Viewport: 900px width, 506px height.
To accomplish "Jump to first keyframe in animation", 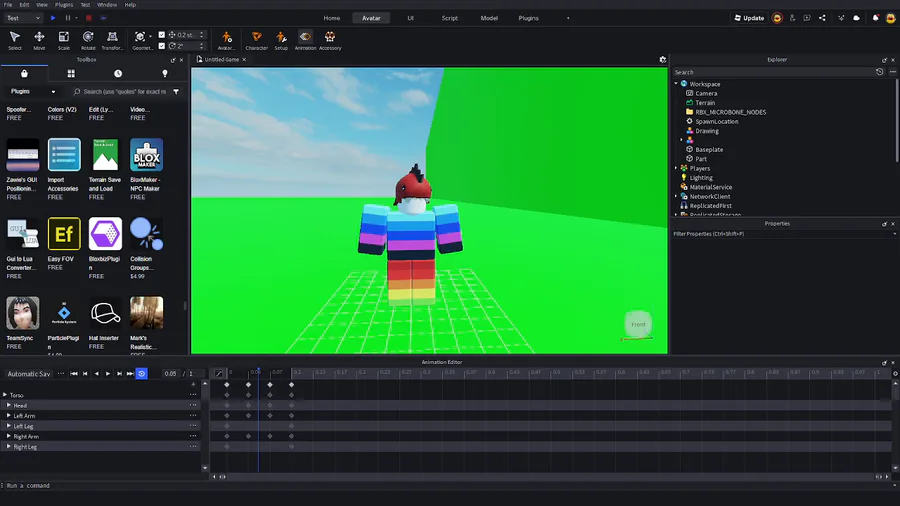I will 74,373.
